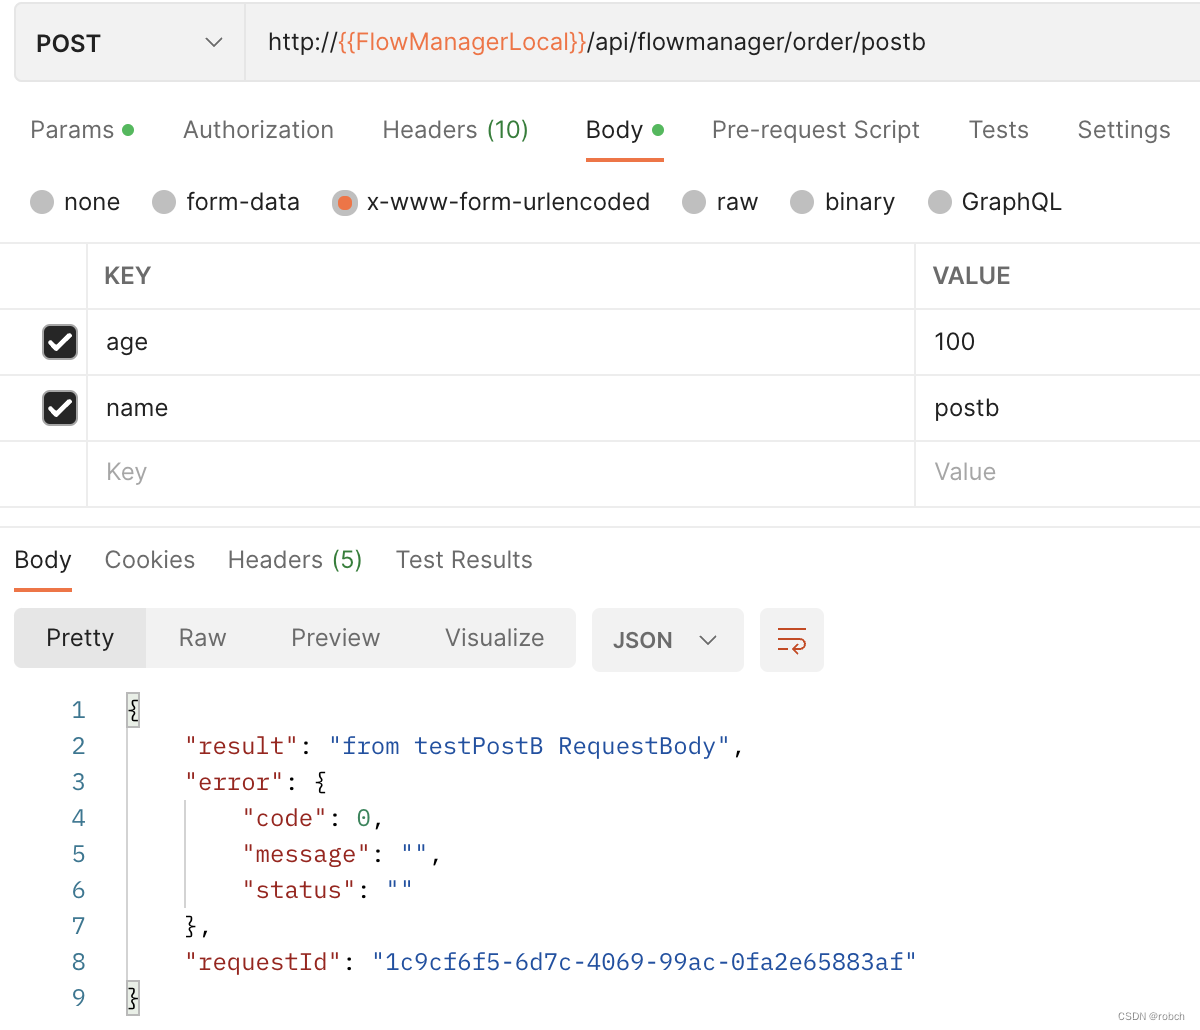Viewport: 1200px width, 1030px height.
Task: Open the Test Results tab
Action: click(x=463, y=559)
